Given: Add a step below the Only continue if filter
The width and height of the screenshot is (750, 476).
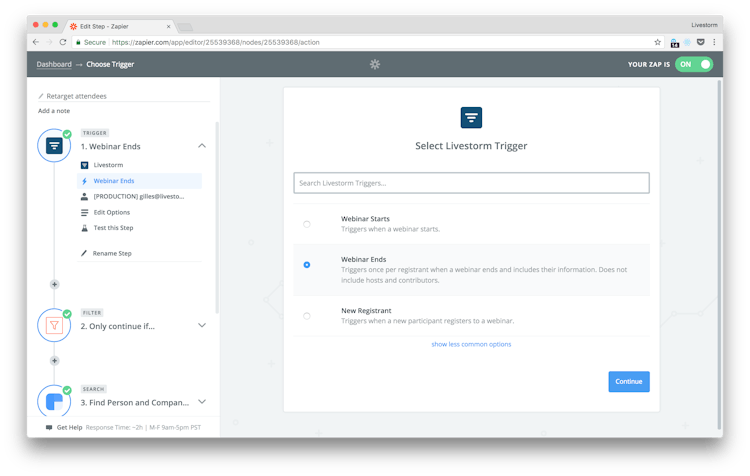Looking at the screenshot, I should coord(55,361).
